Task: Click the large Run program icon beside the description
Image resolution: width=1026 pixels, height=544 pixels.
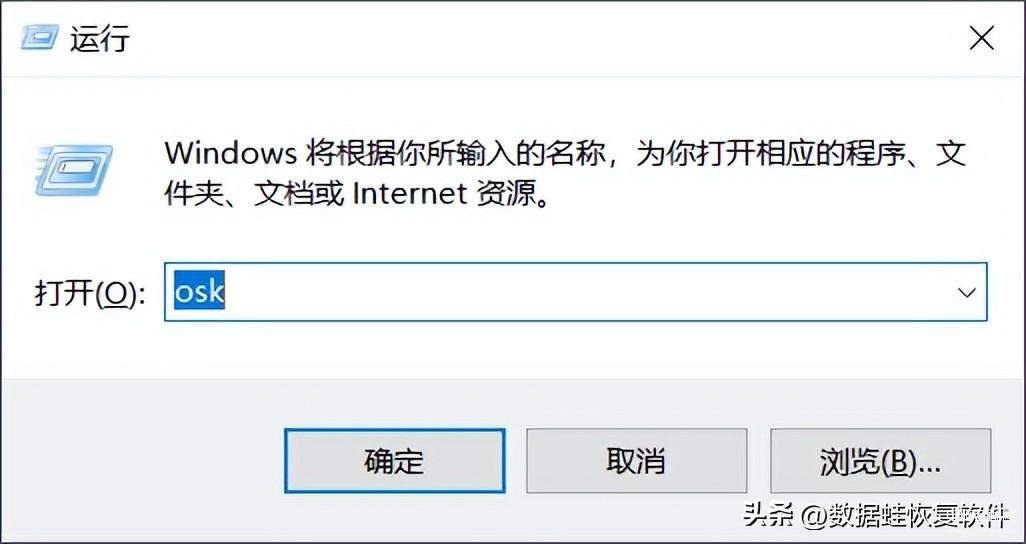Action: click(x=73, y=170)
